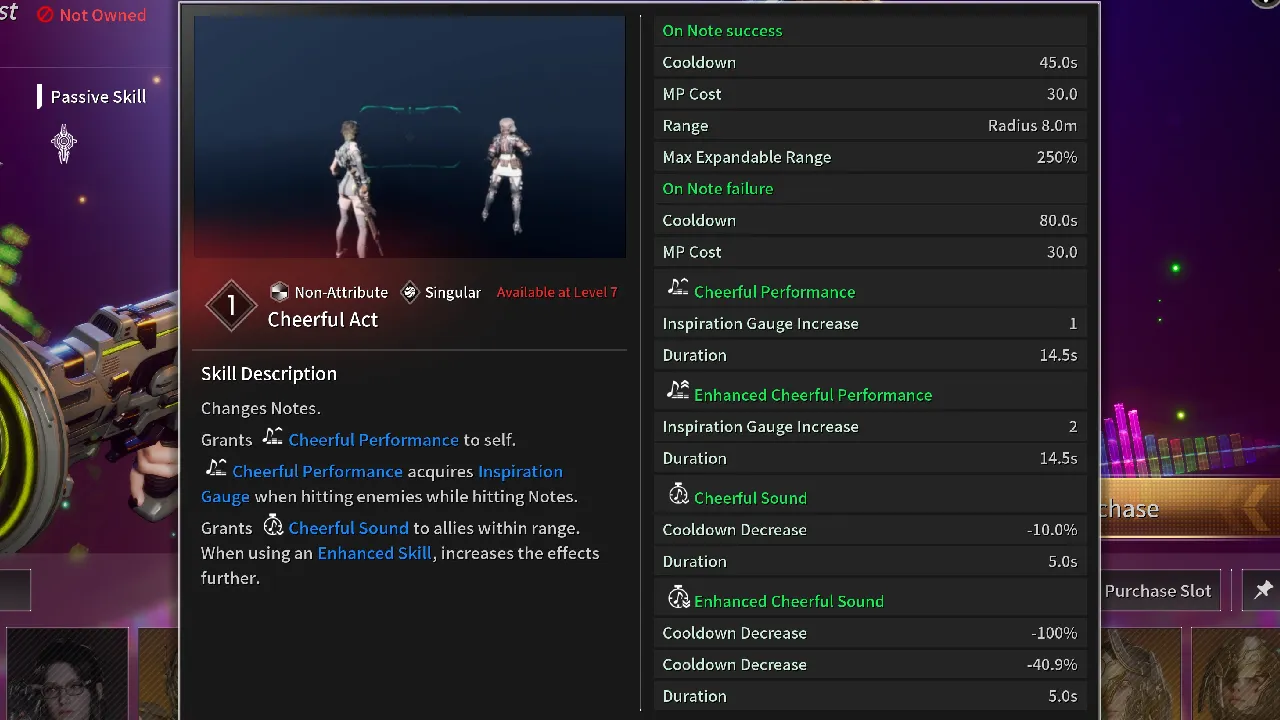Click the Cheerful Performance icon in stats list
Viewport: 1280px width, 720px height.
[x=678, y=290]
